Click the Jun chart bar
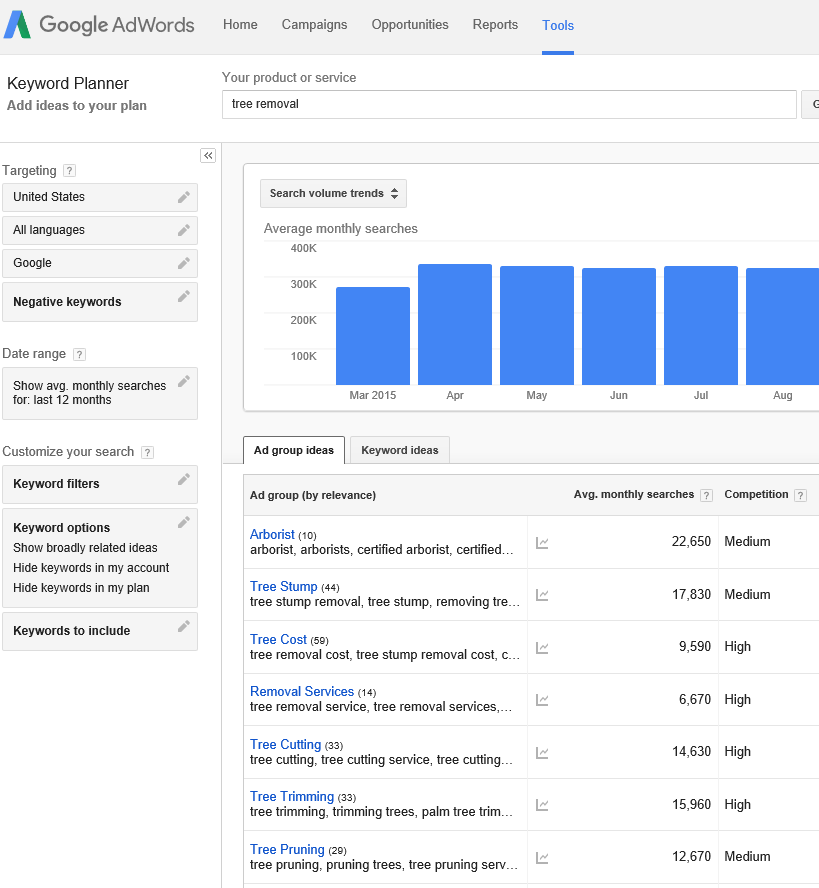819x888 pixels. click(619, 327)
